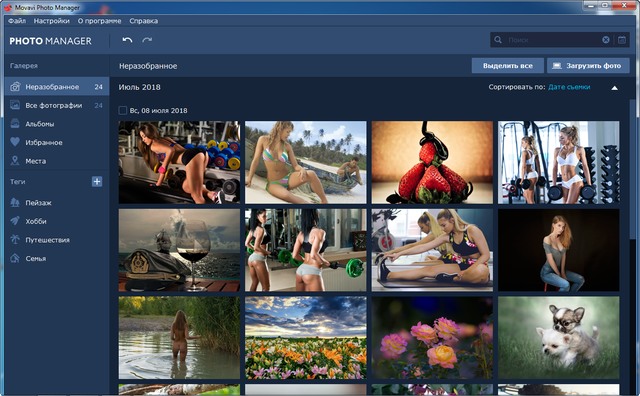Filter by the Семья tag
Screen dimensions: 640x396
coord(57,258)
